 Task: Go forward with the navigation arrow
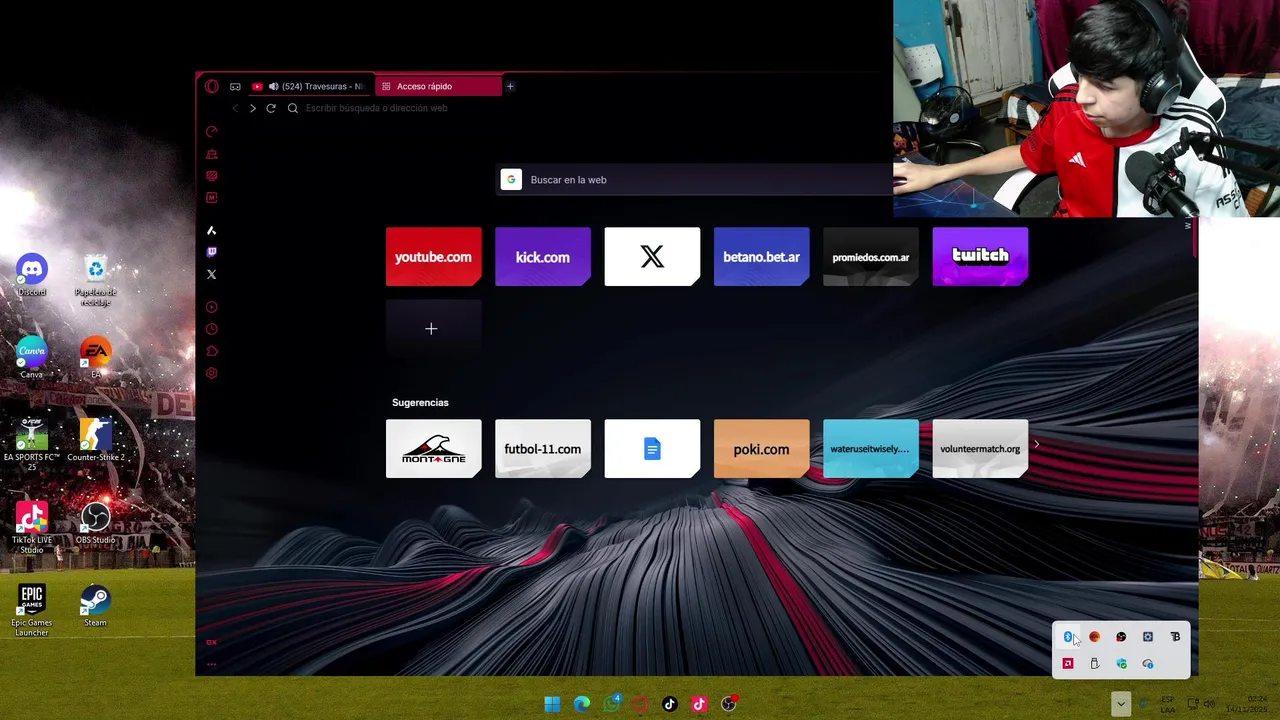click(x=252, y=108)
